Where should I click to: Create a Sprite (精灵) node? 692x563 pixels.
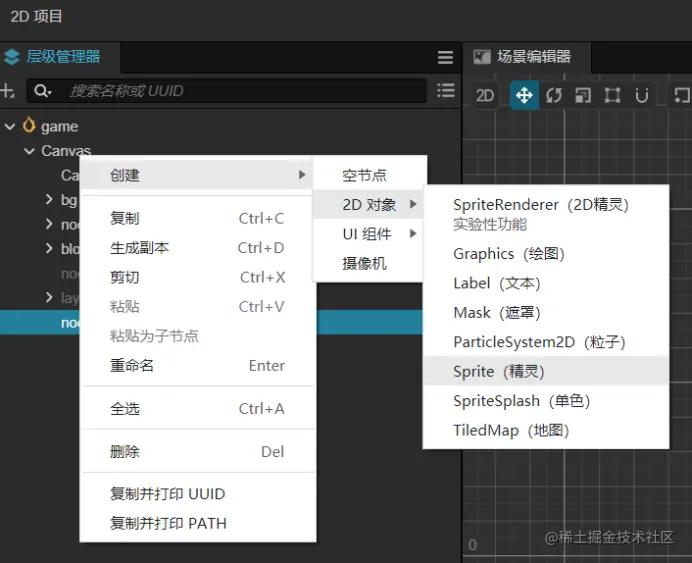545,372
